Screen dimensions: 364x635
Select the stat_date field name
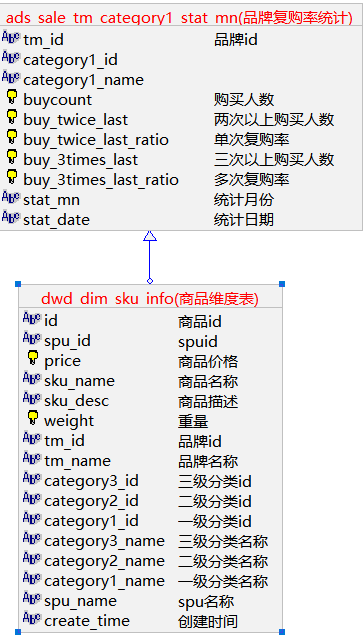[56, 219]
